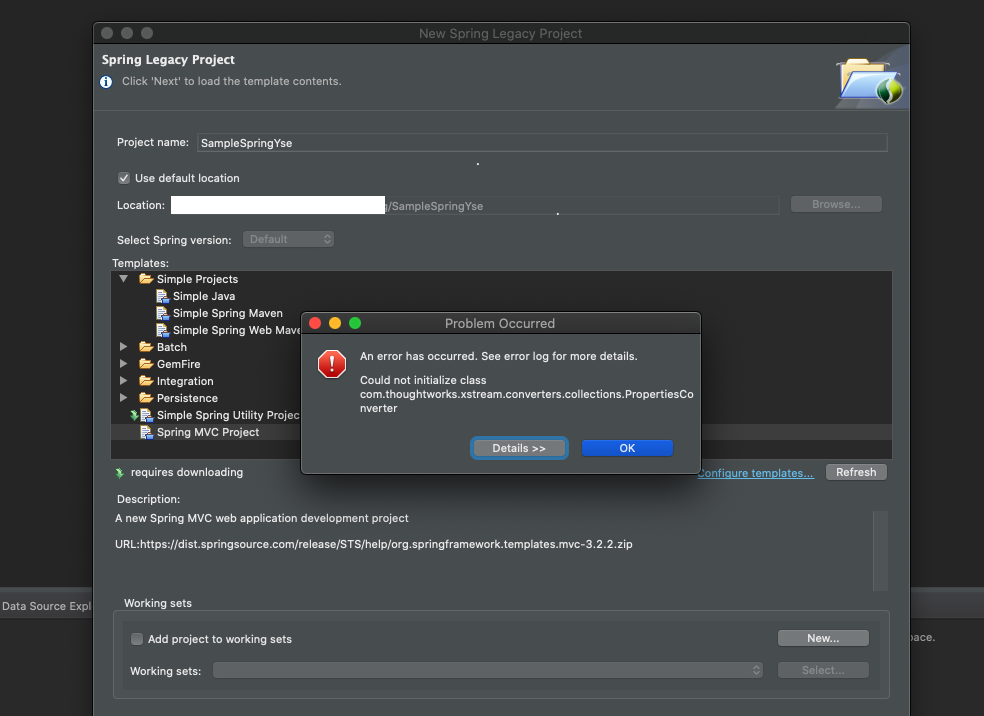Expand the Batch templates folder
This screenshot has width=984, height=716.
124,346
